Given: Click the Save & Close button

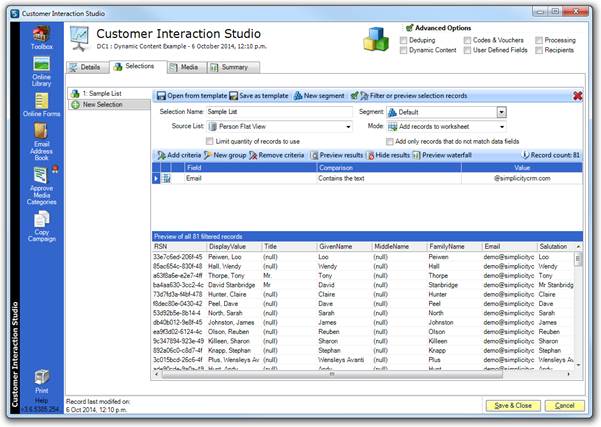Looking at the screenshot, I should coord(513,406).
